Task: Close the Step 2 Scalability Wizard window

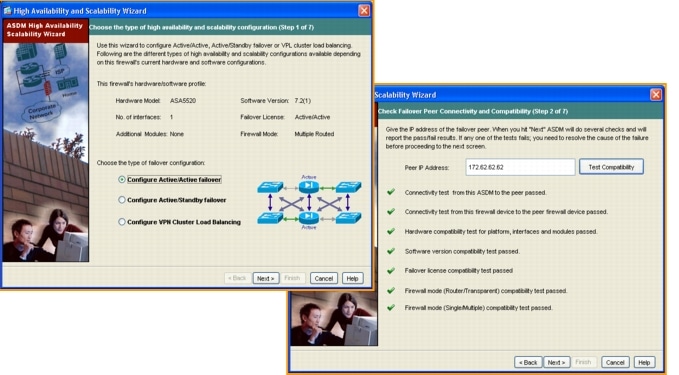Action: coord(656,94)
